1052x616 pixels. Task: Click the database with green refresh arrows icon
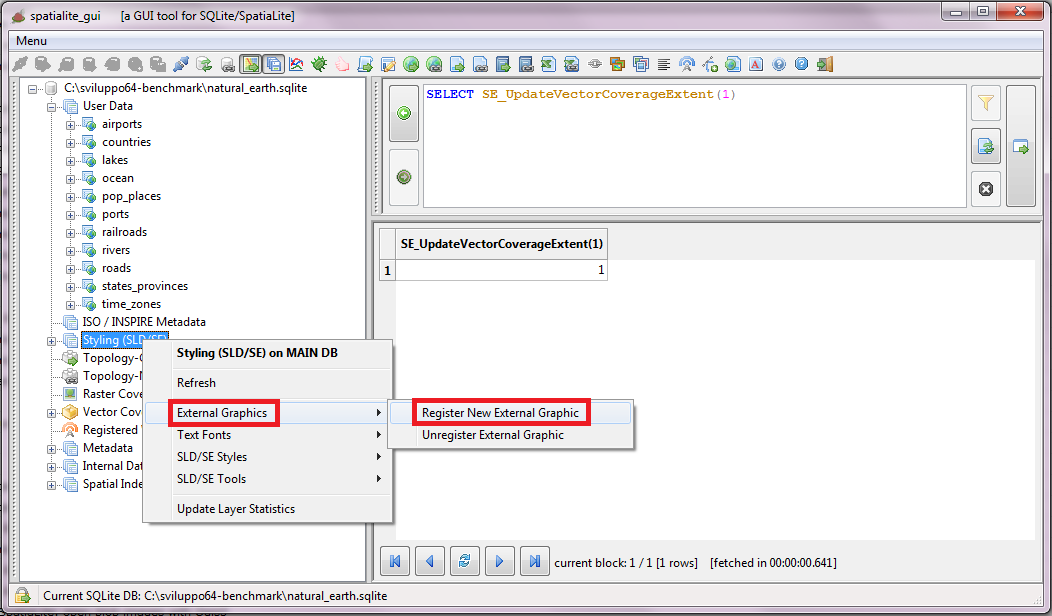coord(204,64)
